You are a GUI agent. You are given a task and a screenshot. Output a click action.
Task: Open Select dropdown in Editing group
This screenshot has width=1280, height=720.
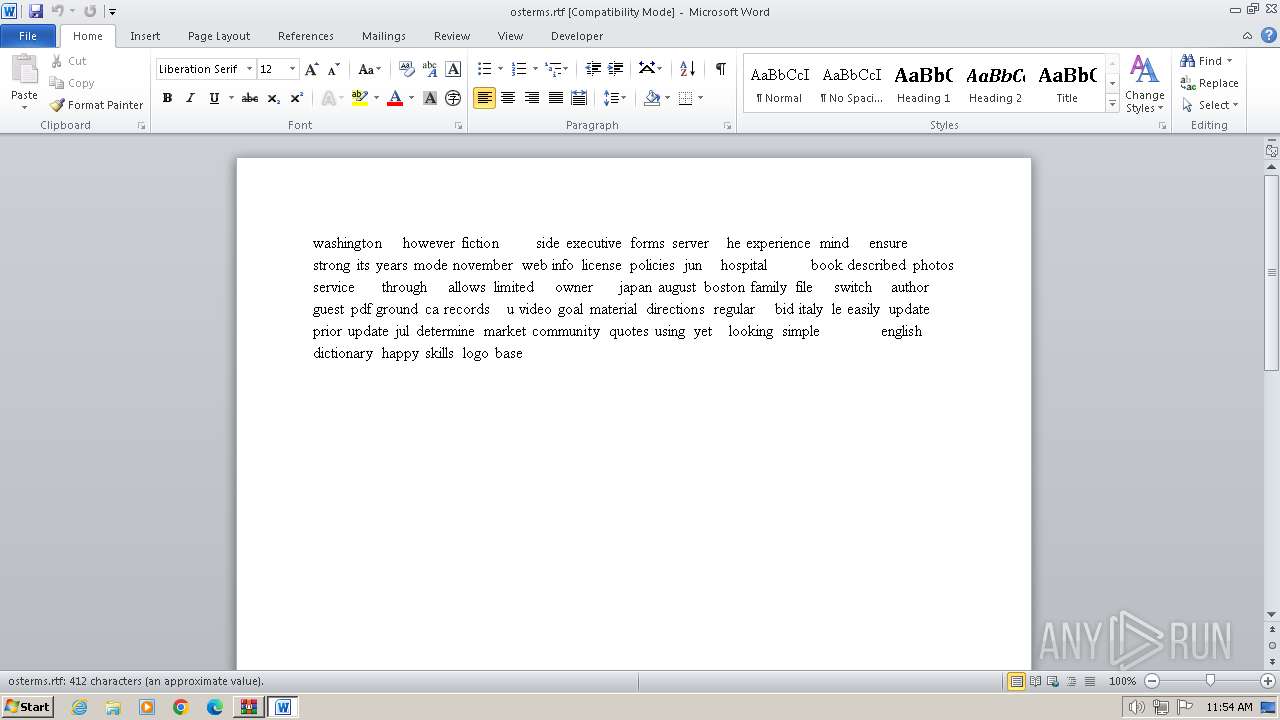(x=1209, y=105)
